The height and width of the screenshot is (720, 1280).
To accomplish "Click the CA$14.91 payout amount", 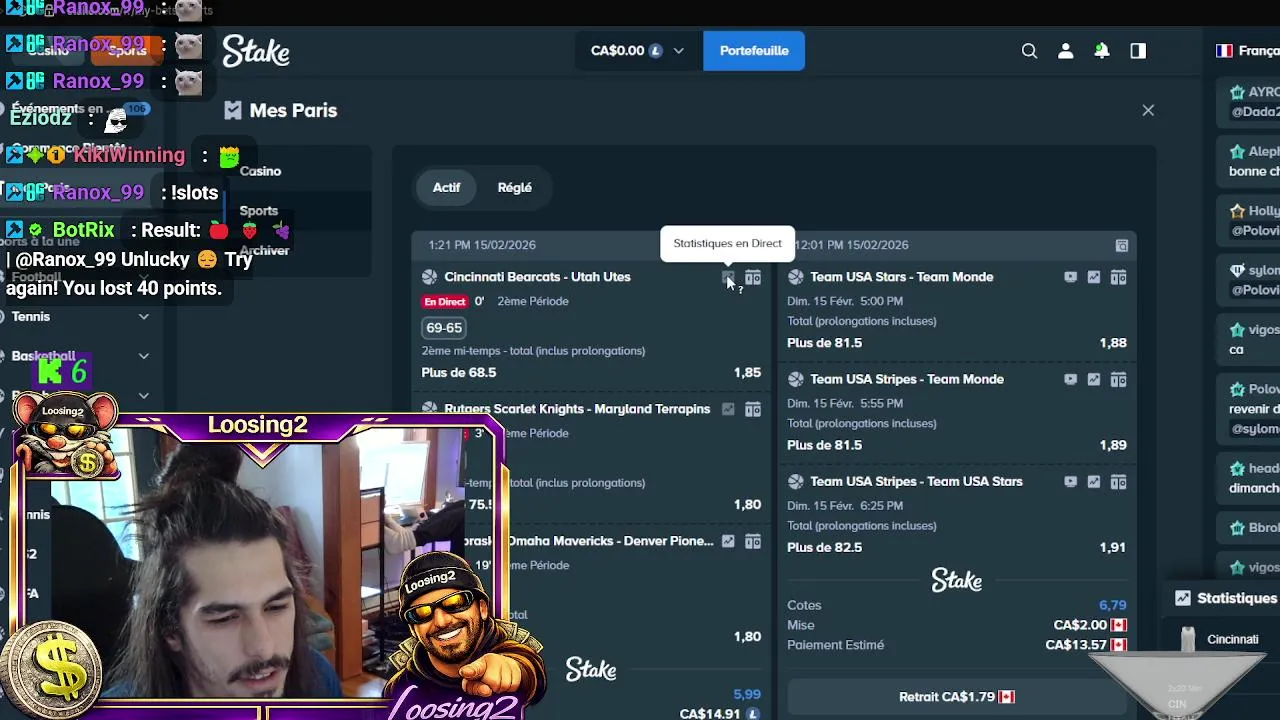I will pyautogui.click(x=710, y=713).
